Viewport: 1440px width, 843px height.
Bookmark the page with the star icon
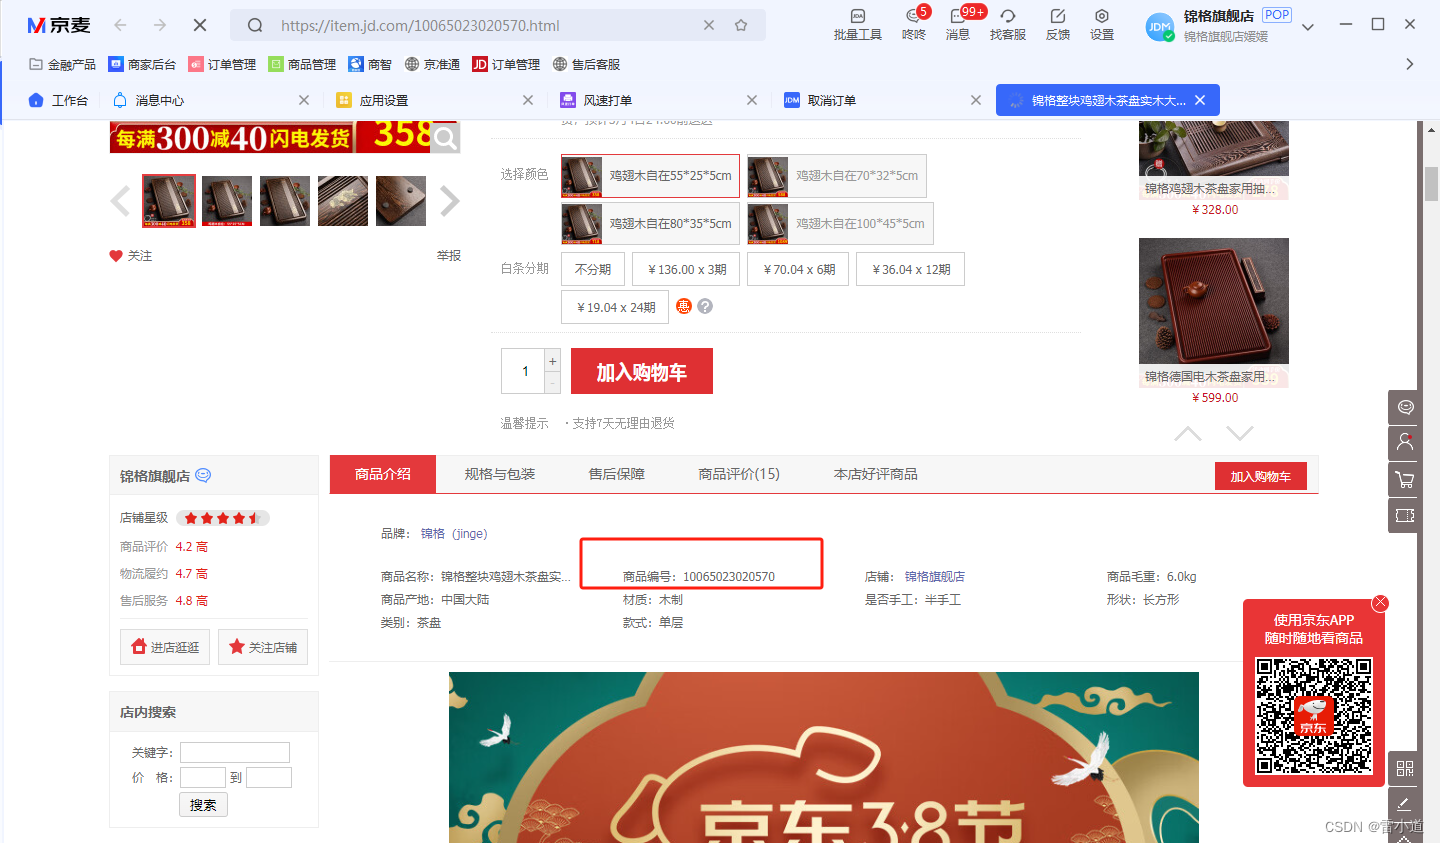point(741,25)
